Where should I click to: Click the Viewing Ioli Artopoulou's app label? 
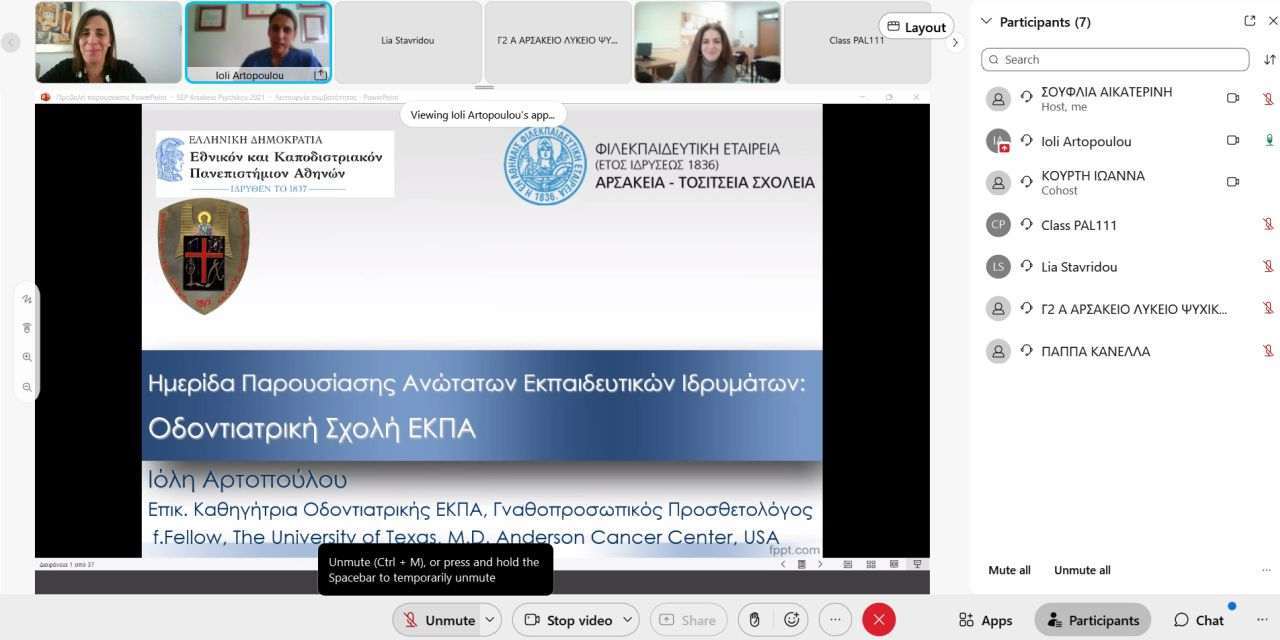[x=482, y=114]
